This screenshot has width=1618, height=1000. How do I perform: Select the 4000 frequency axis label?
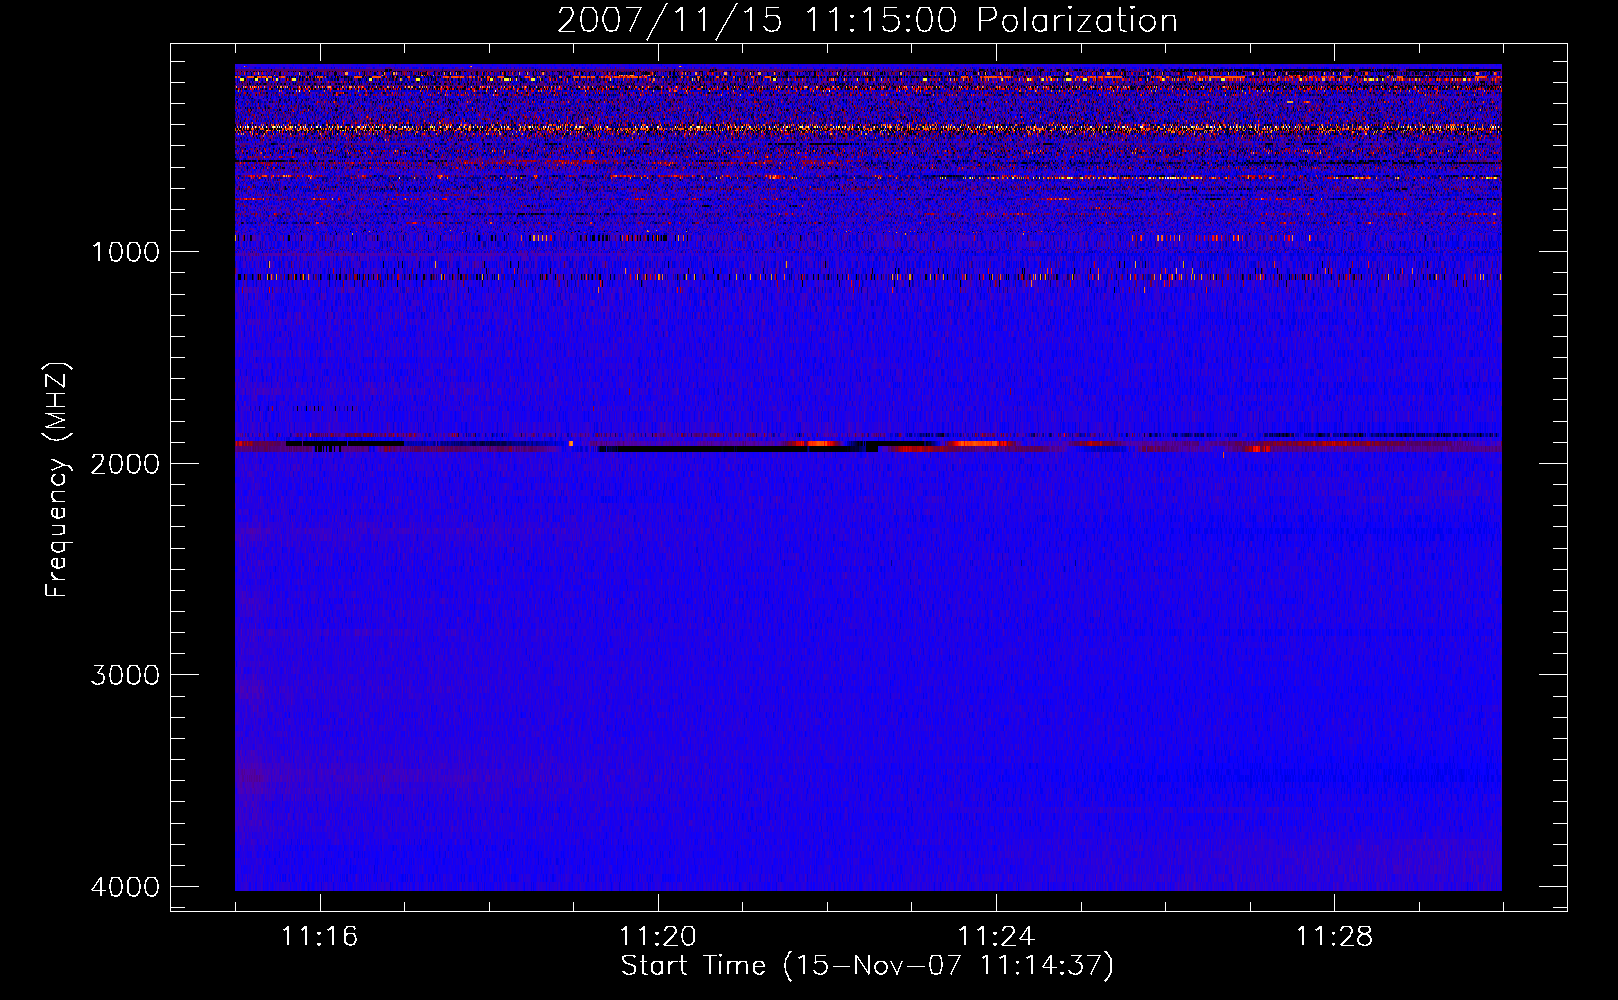[125, 887]
